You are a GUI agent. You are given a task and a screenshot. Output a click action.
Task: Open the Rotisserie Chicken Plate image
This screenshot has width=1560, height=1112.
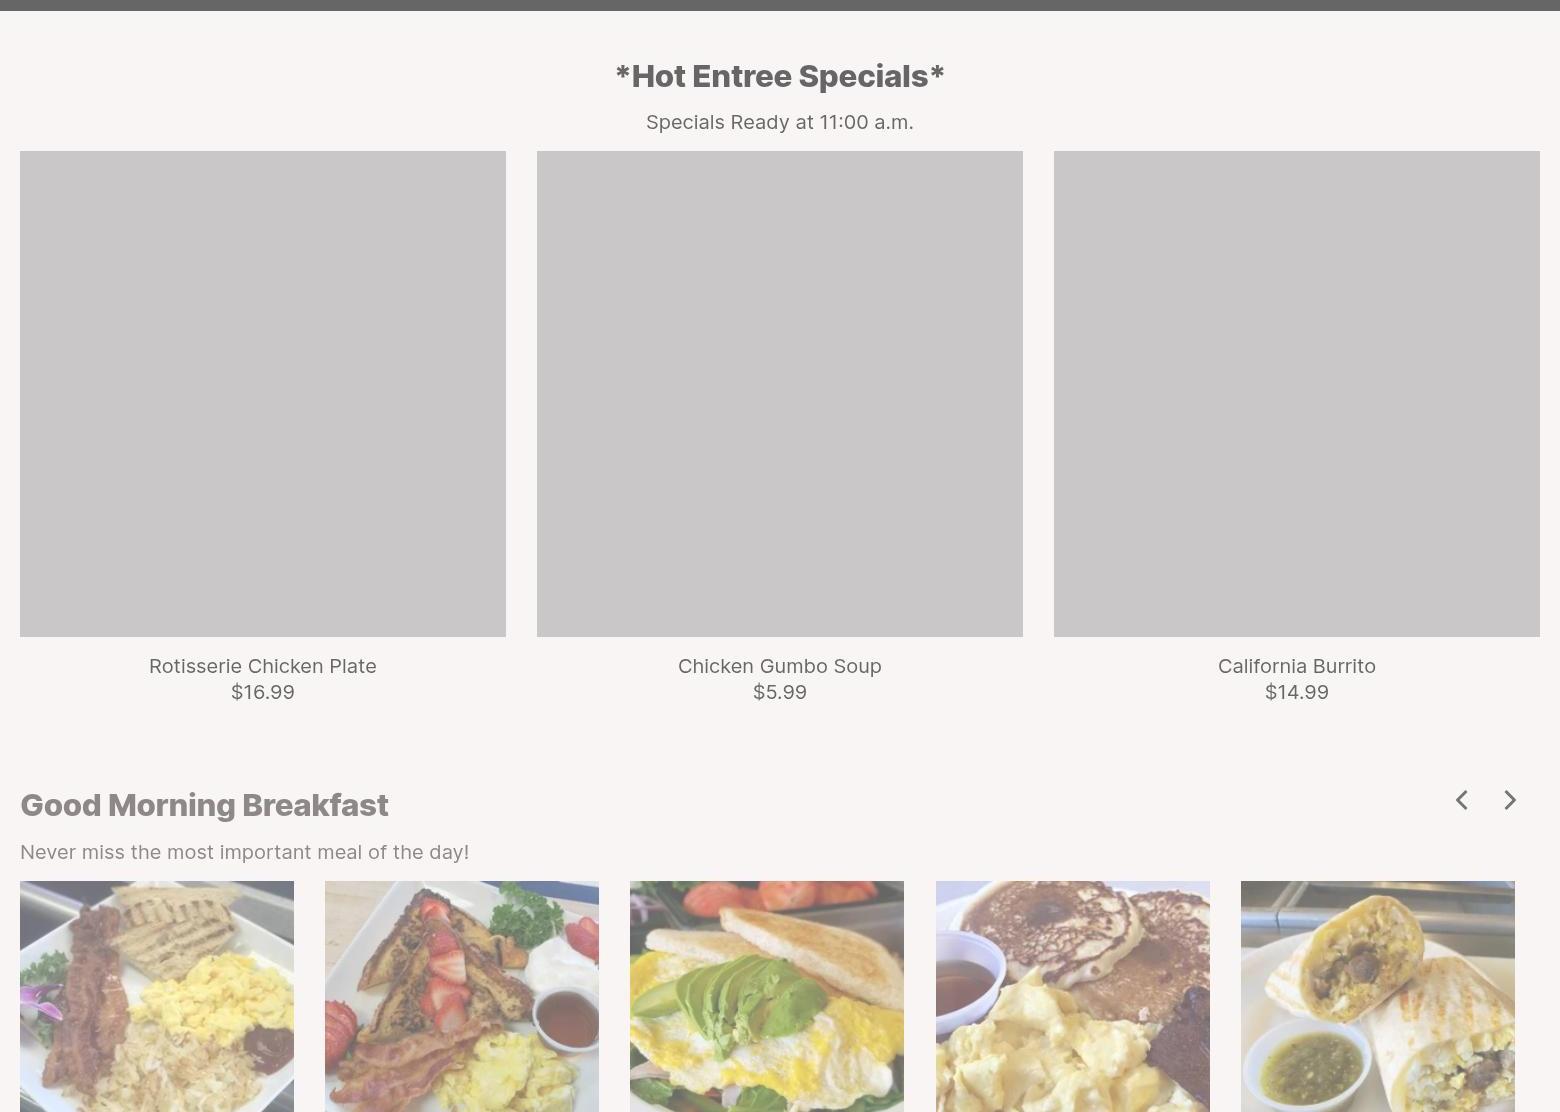tap(263, 394)
